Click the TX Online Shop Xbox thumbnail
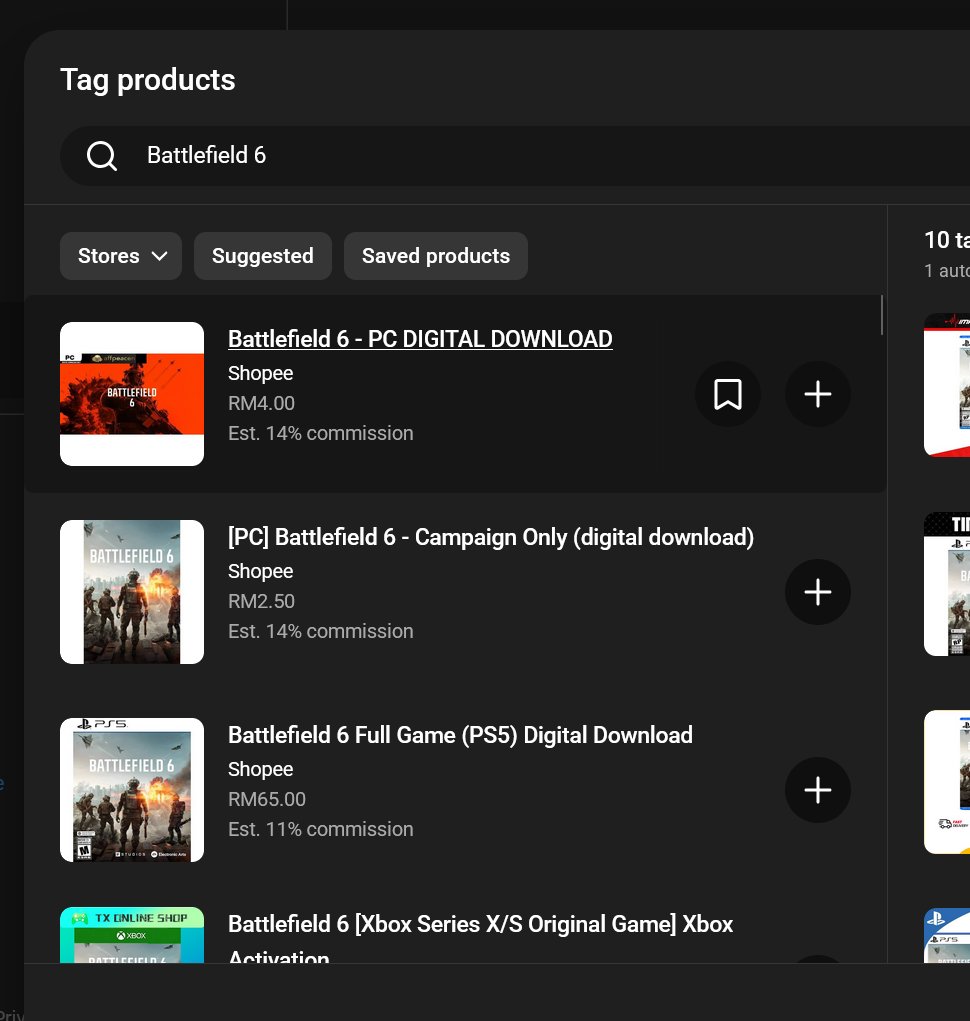The width and height of the screenshot is (970, 1021). click(132, 935)
